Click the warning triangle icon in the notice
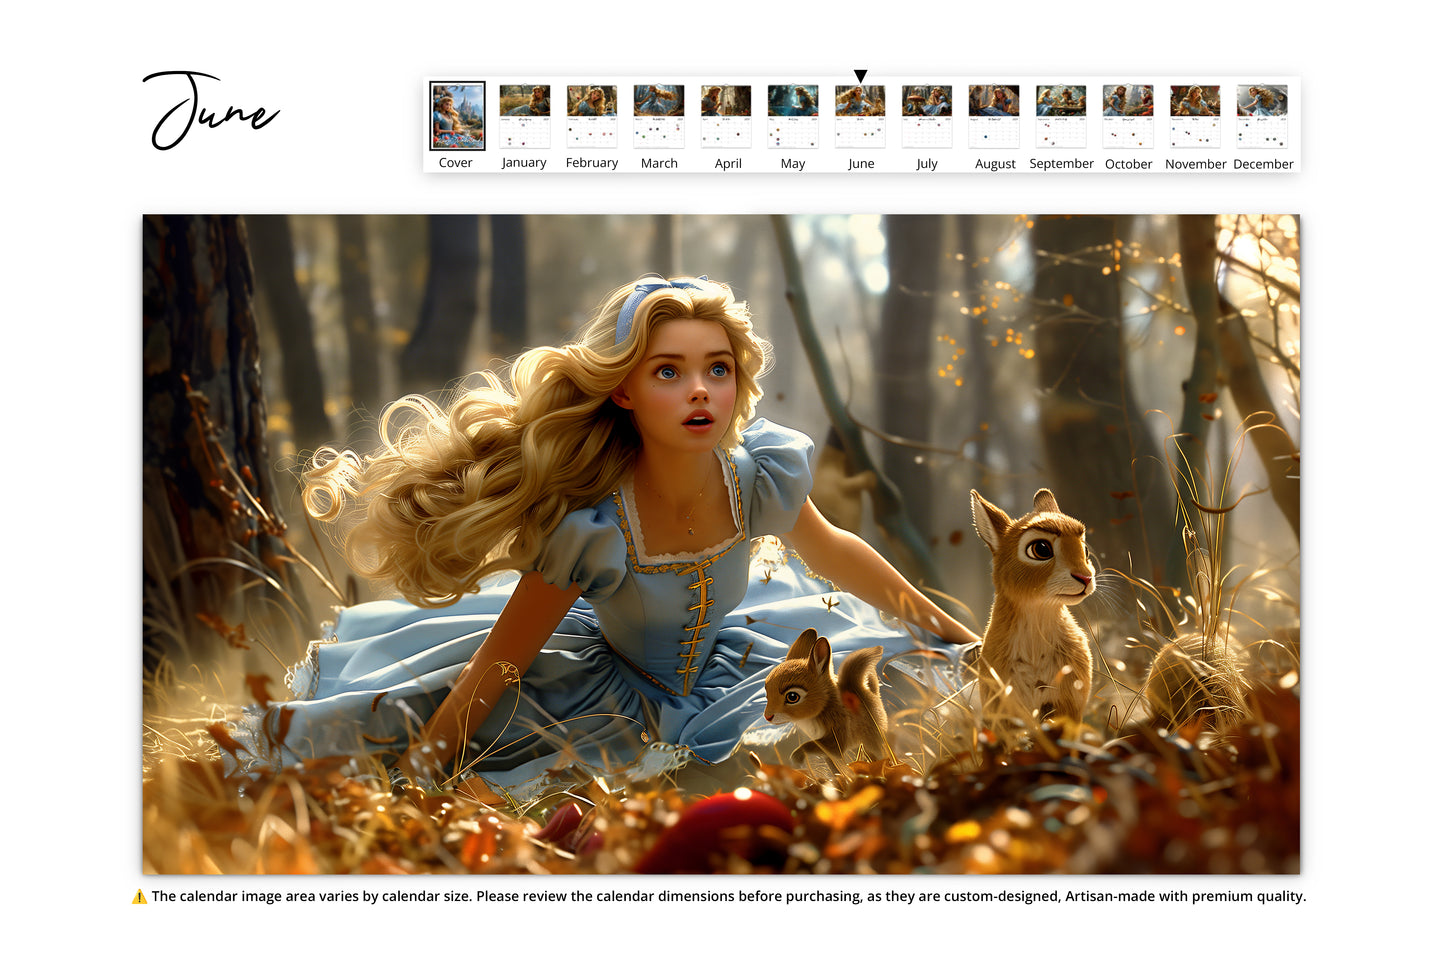Image resolution: width=1445 pixels, height=963 pixels. point(139,897)
